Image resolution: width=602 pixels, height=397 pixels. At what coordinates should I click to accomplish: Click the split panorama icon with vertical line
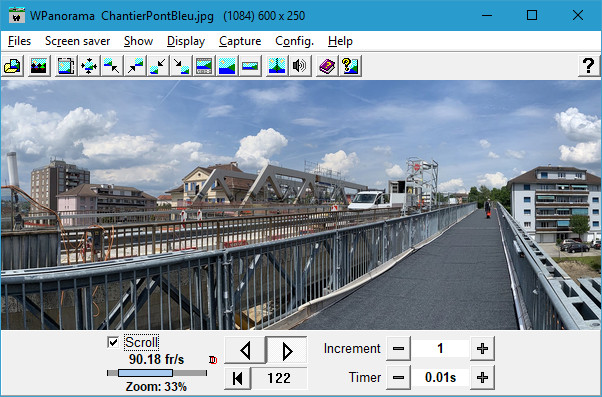click(277, 66)
